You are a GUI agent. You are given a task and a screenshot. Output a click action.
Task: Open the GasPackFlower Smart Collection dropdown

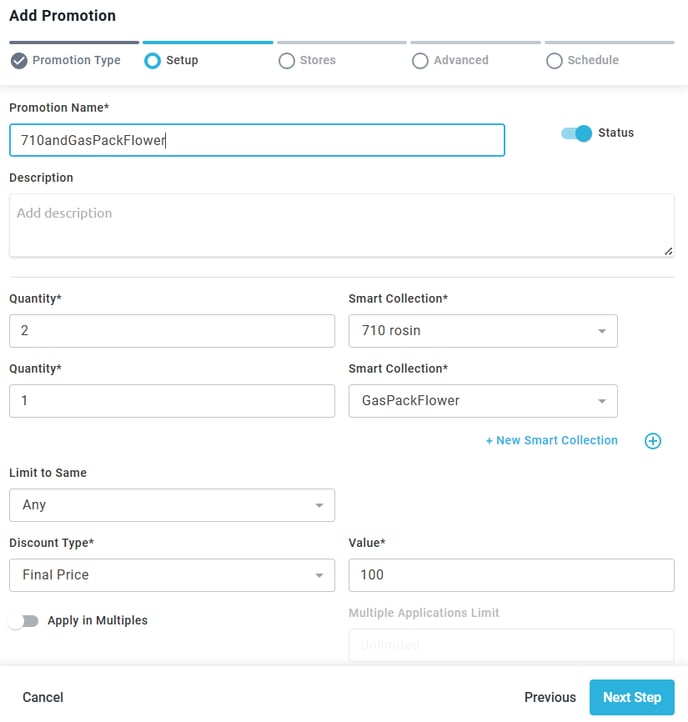tap(483, 401)
